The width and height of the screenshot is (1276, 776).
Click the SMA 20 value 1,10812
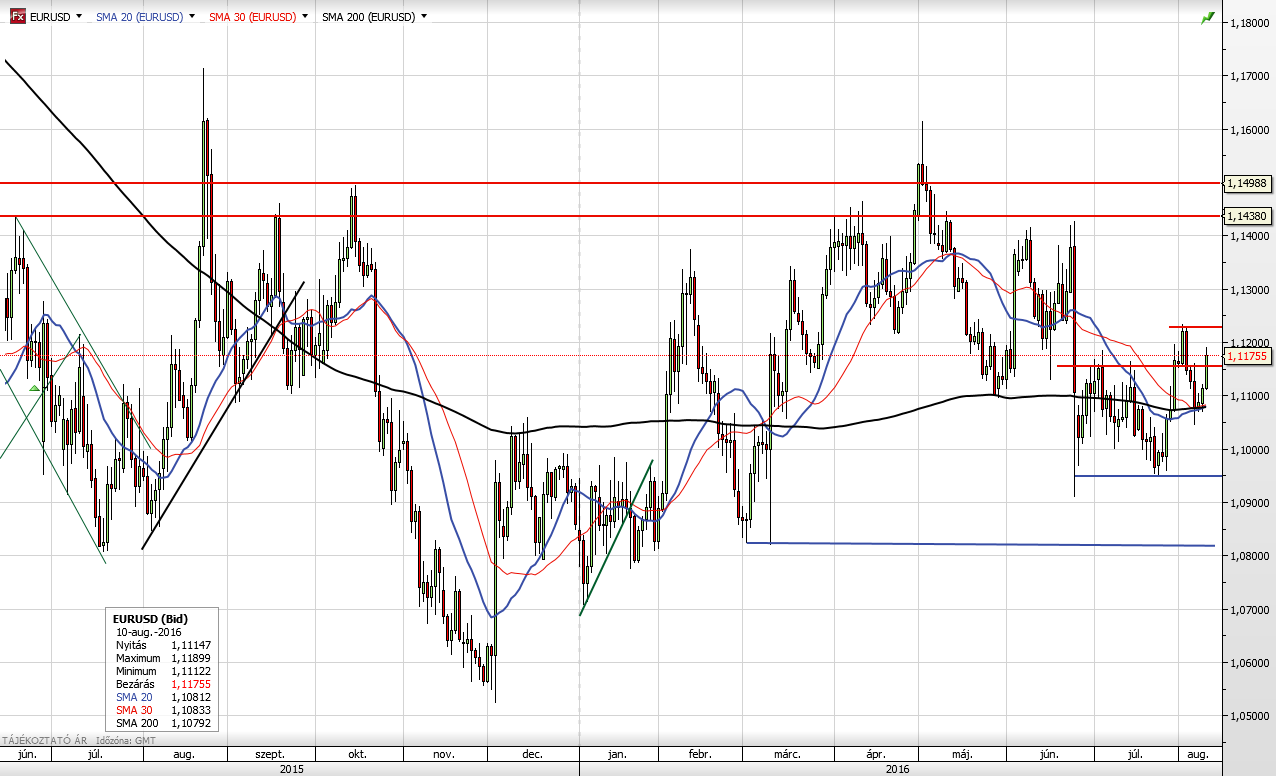tap(191, 697)
